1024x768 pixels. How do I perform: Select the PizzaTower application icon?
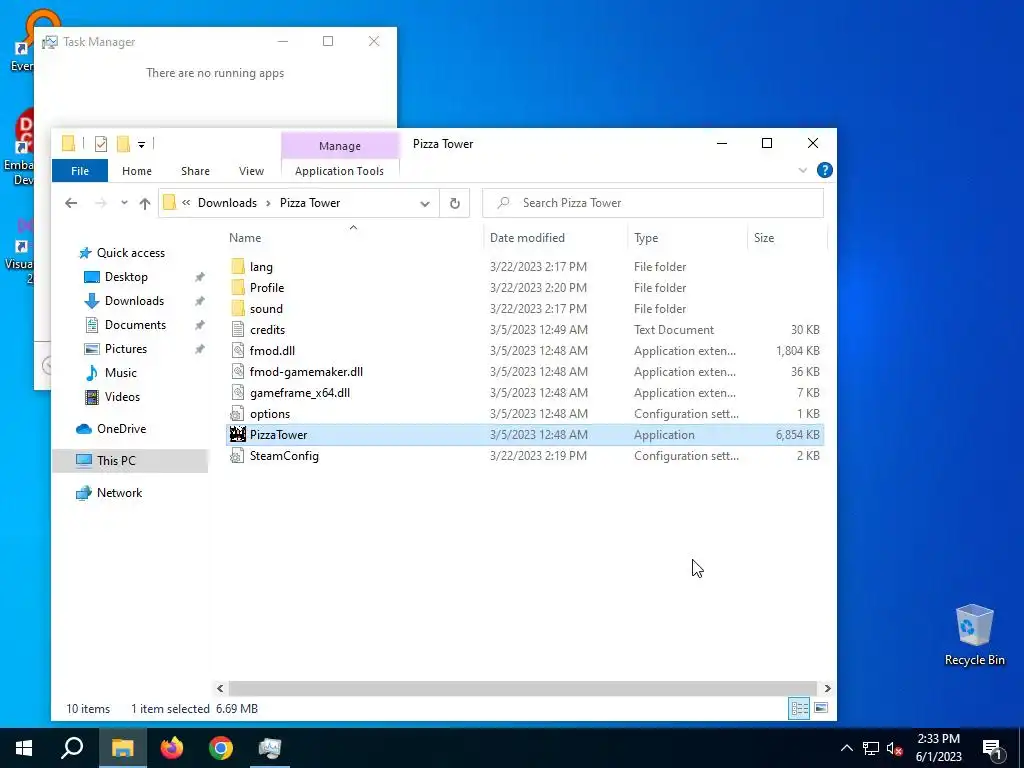pyautogui.click(x=238, y=434)
